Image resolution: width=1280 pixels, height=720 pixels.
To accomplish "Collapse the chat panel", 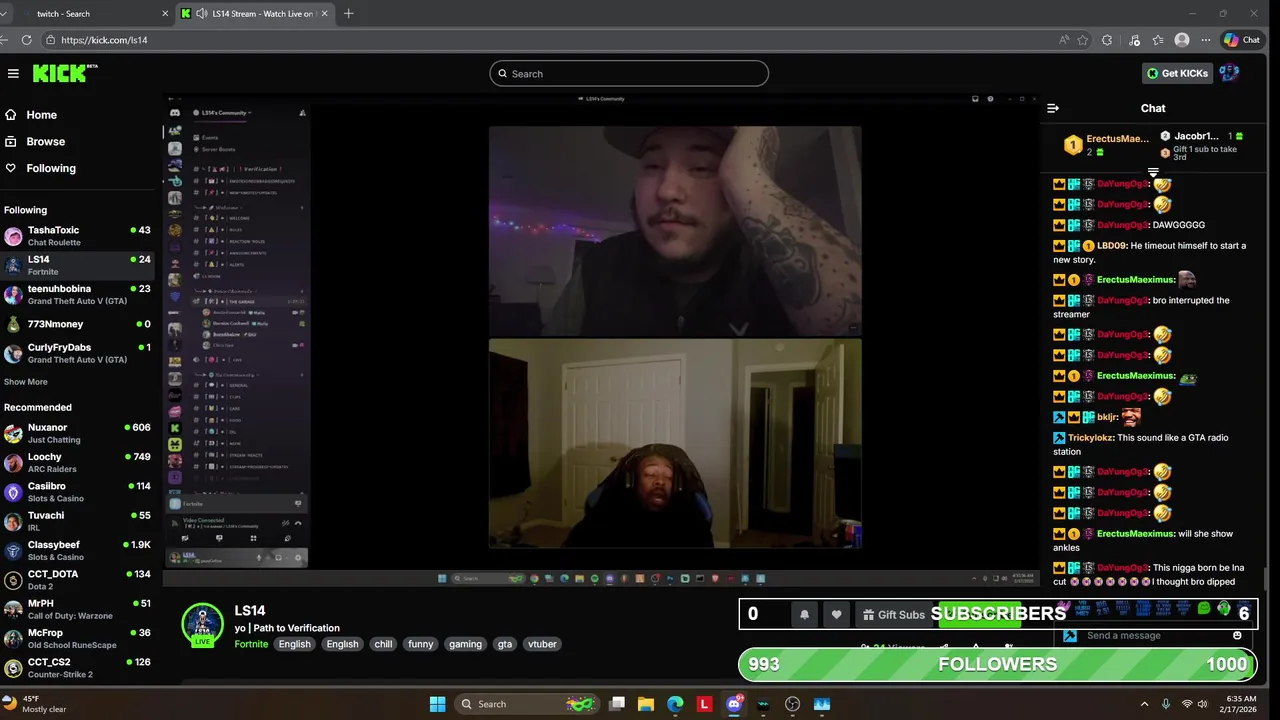I will point(1053,108).
